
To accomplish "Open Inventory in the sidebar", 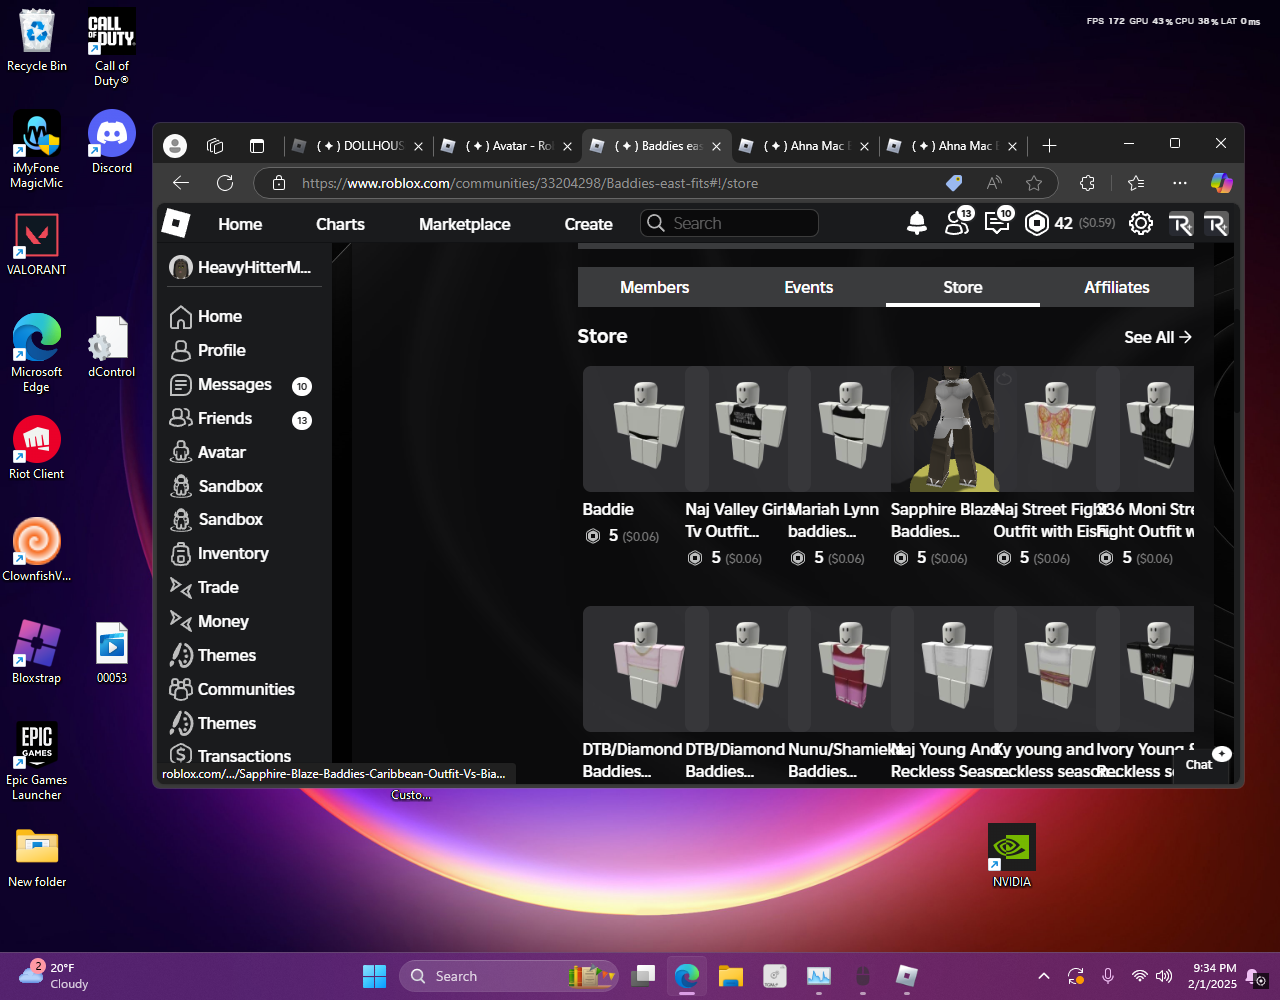I will click(232, 553).
